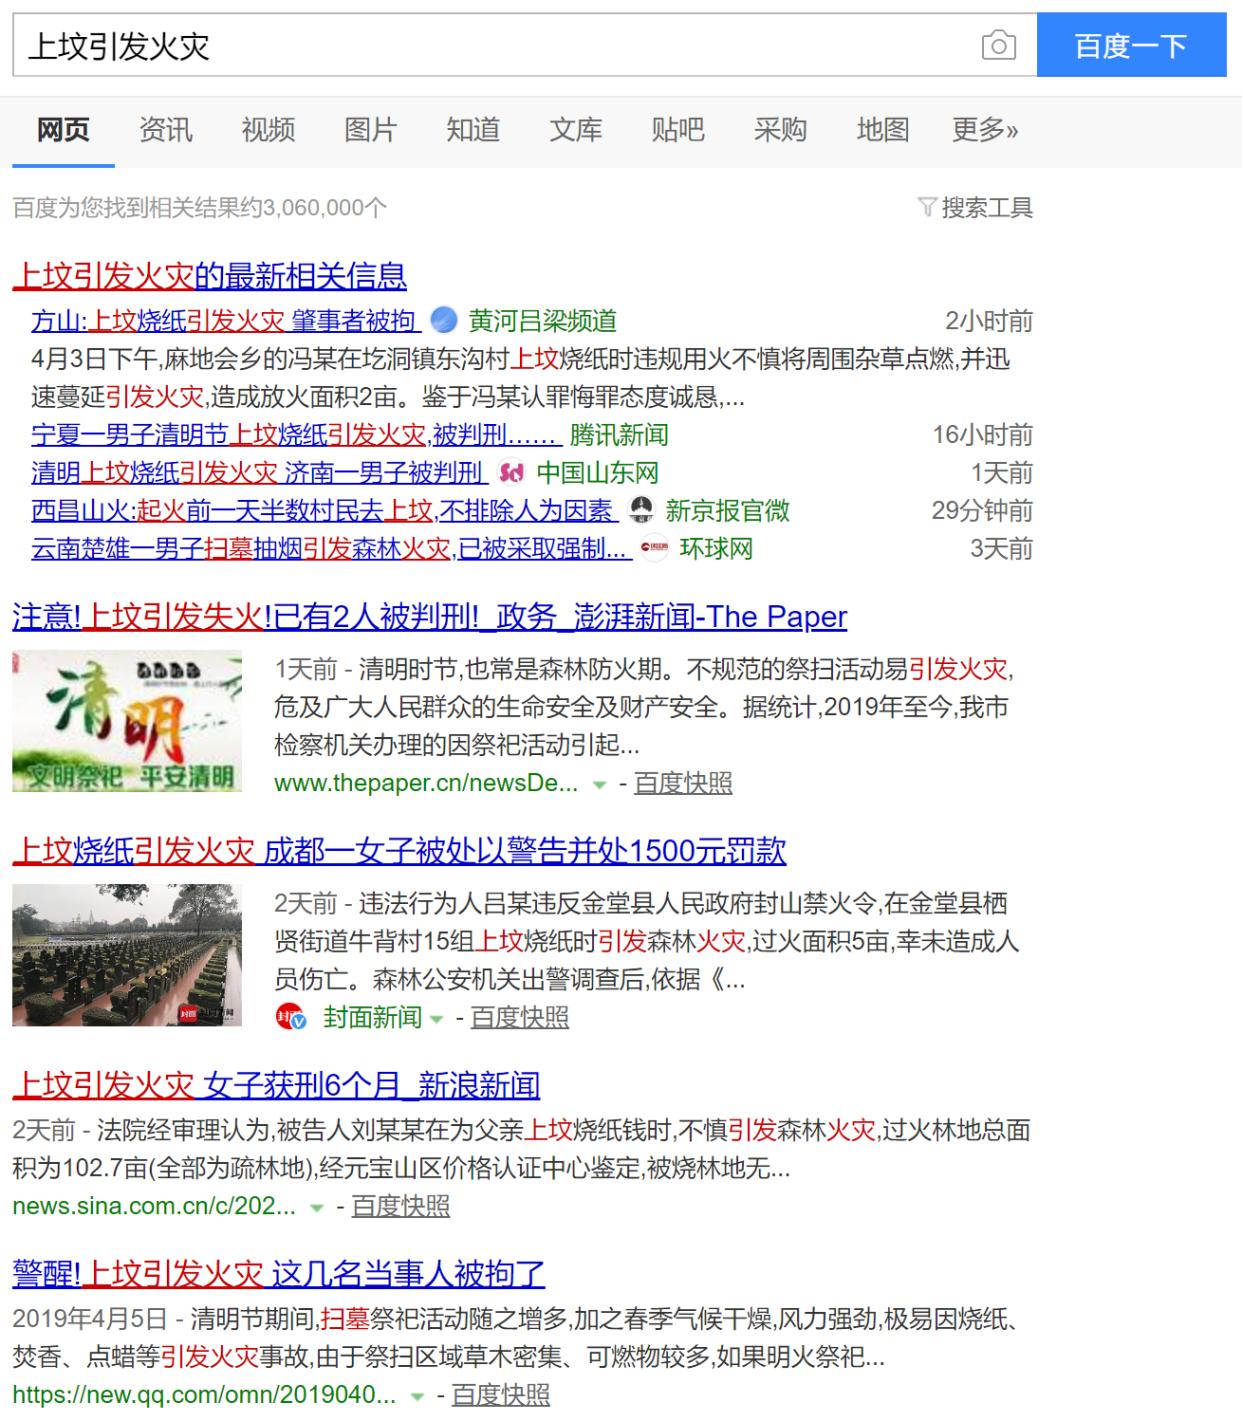Open the https://new.qq.com/omn/2019040... URL

pos(204,1394)
